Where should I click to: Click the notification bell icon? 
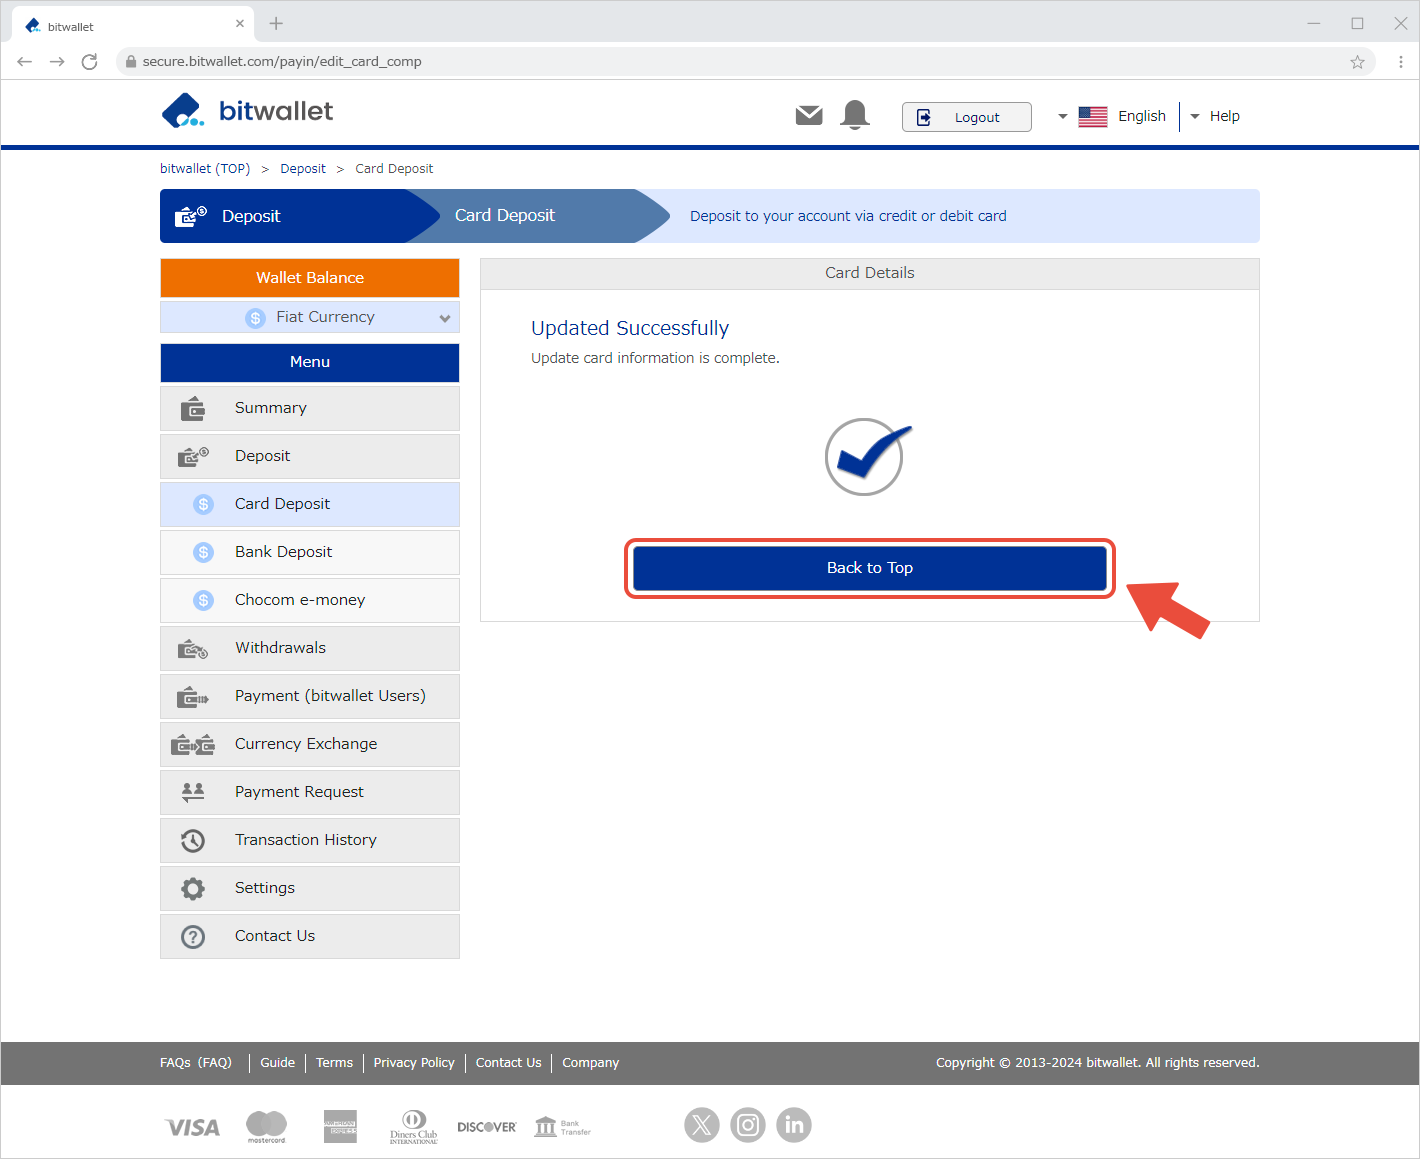(855, 115)
